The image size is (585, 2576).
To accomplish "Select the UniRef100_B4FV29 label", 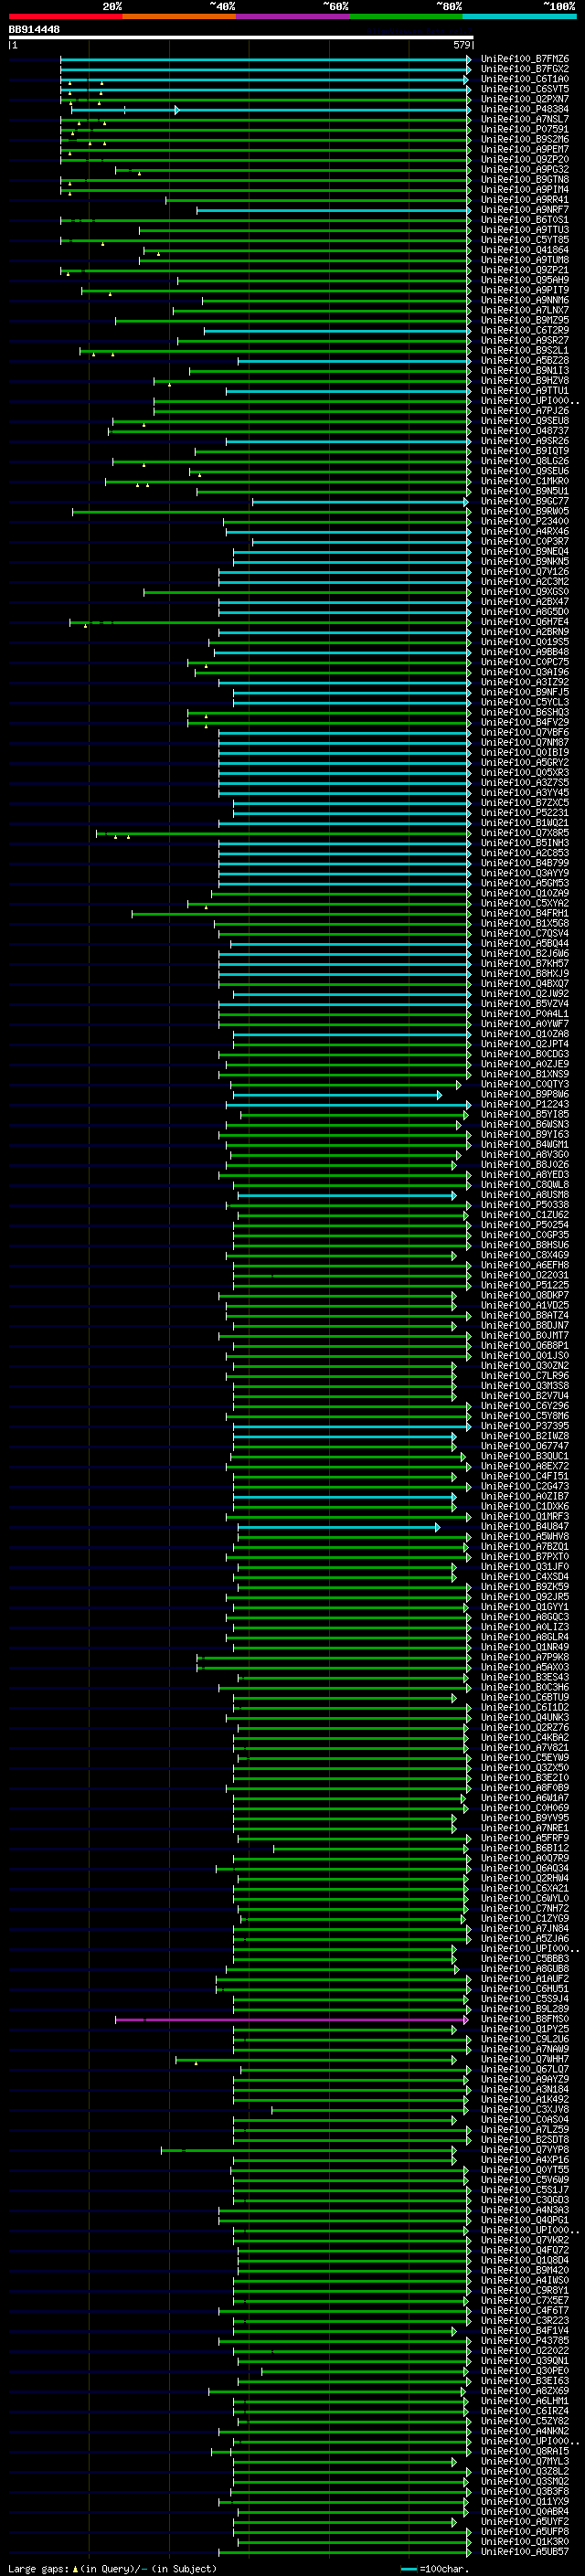I will (524, 722).
